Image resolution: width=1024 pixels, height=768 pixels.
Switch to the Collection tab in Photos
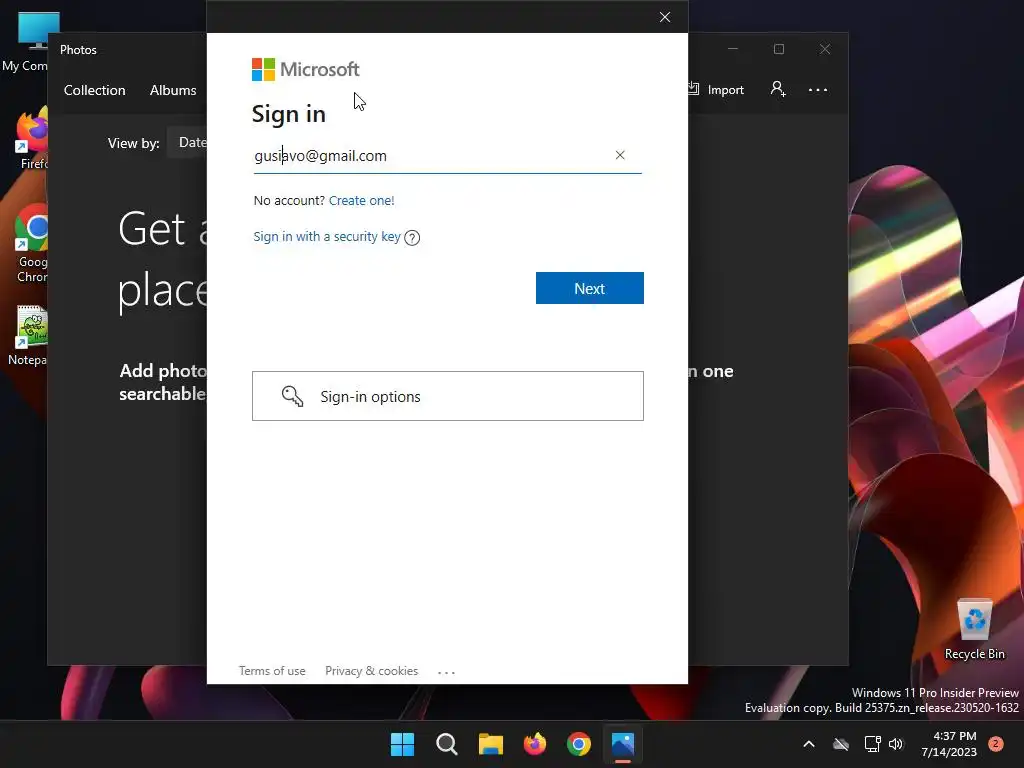coord(95,90)
